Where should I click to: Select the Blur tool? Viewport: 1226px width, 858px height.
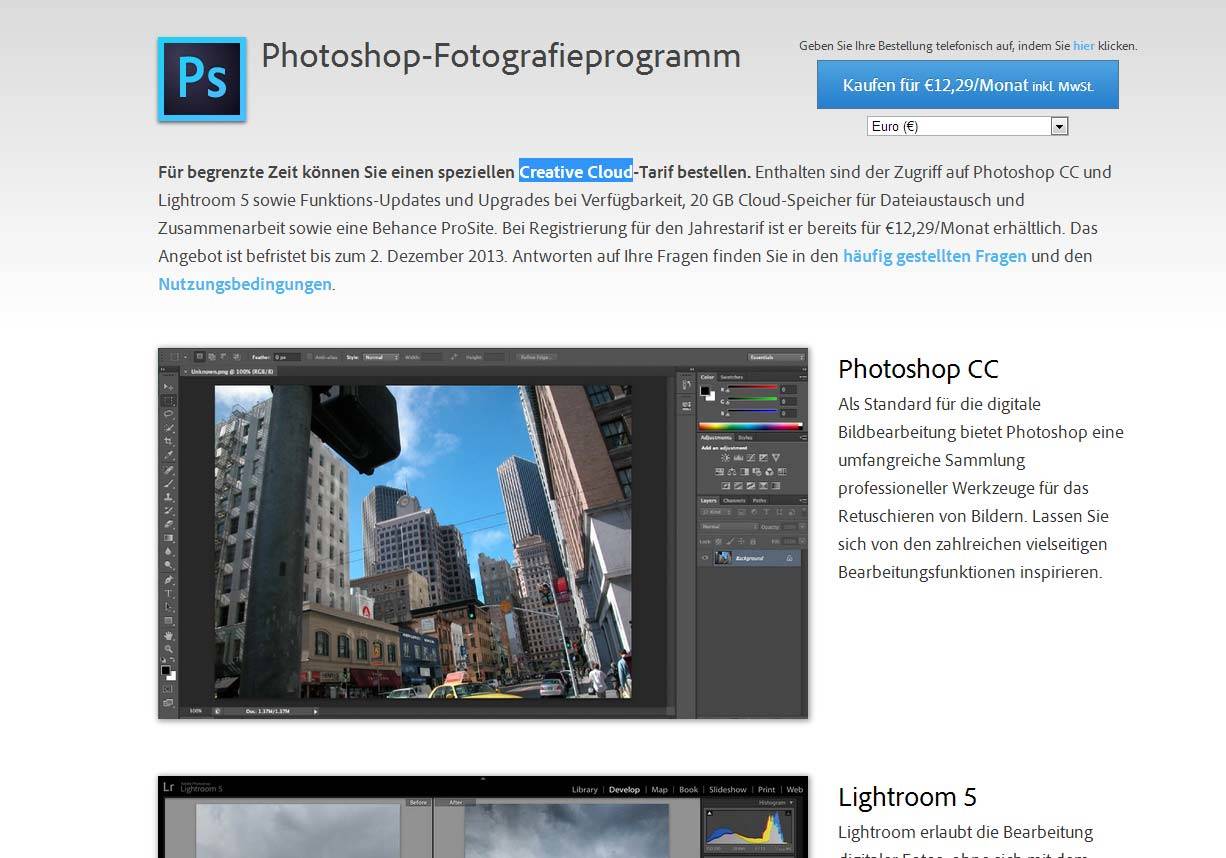168,551
